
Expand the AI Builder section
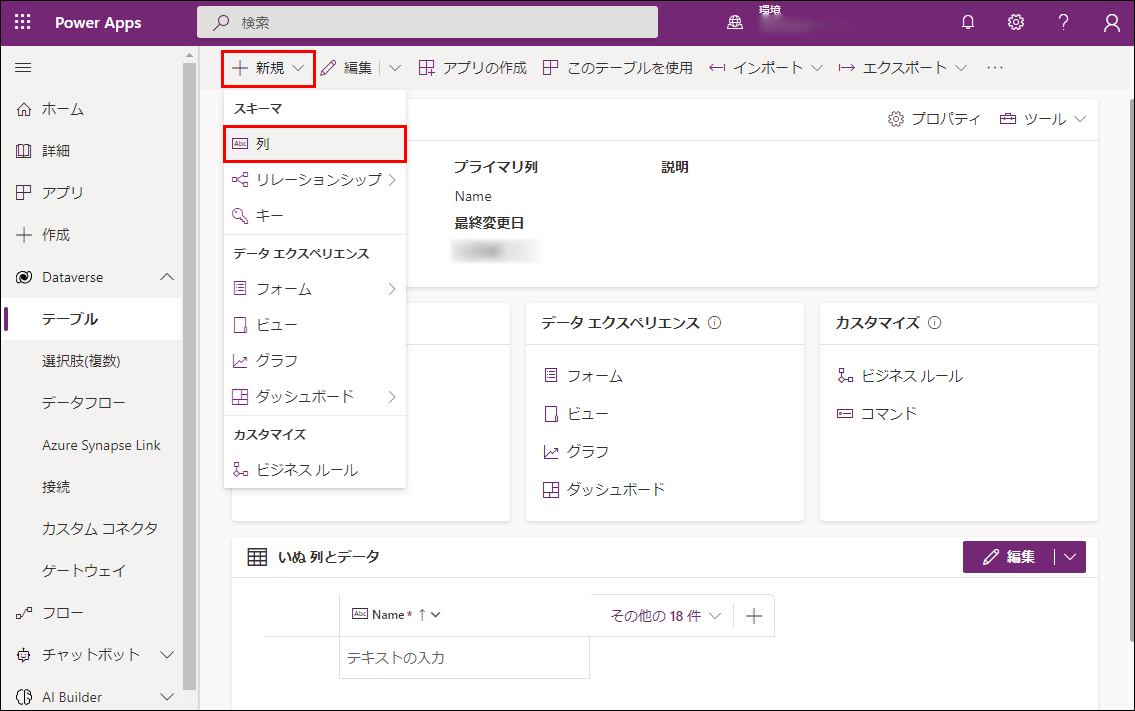click(x=166, y=697)
